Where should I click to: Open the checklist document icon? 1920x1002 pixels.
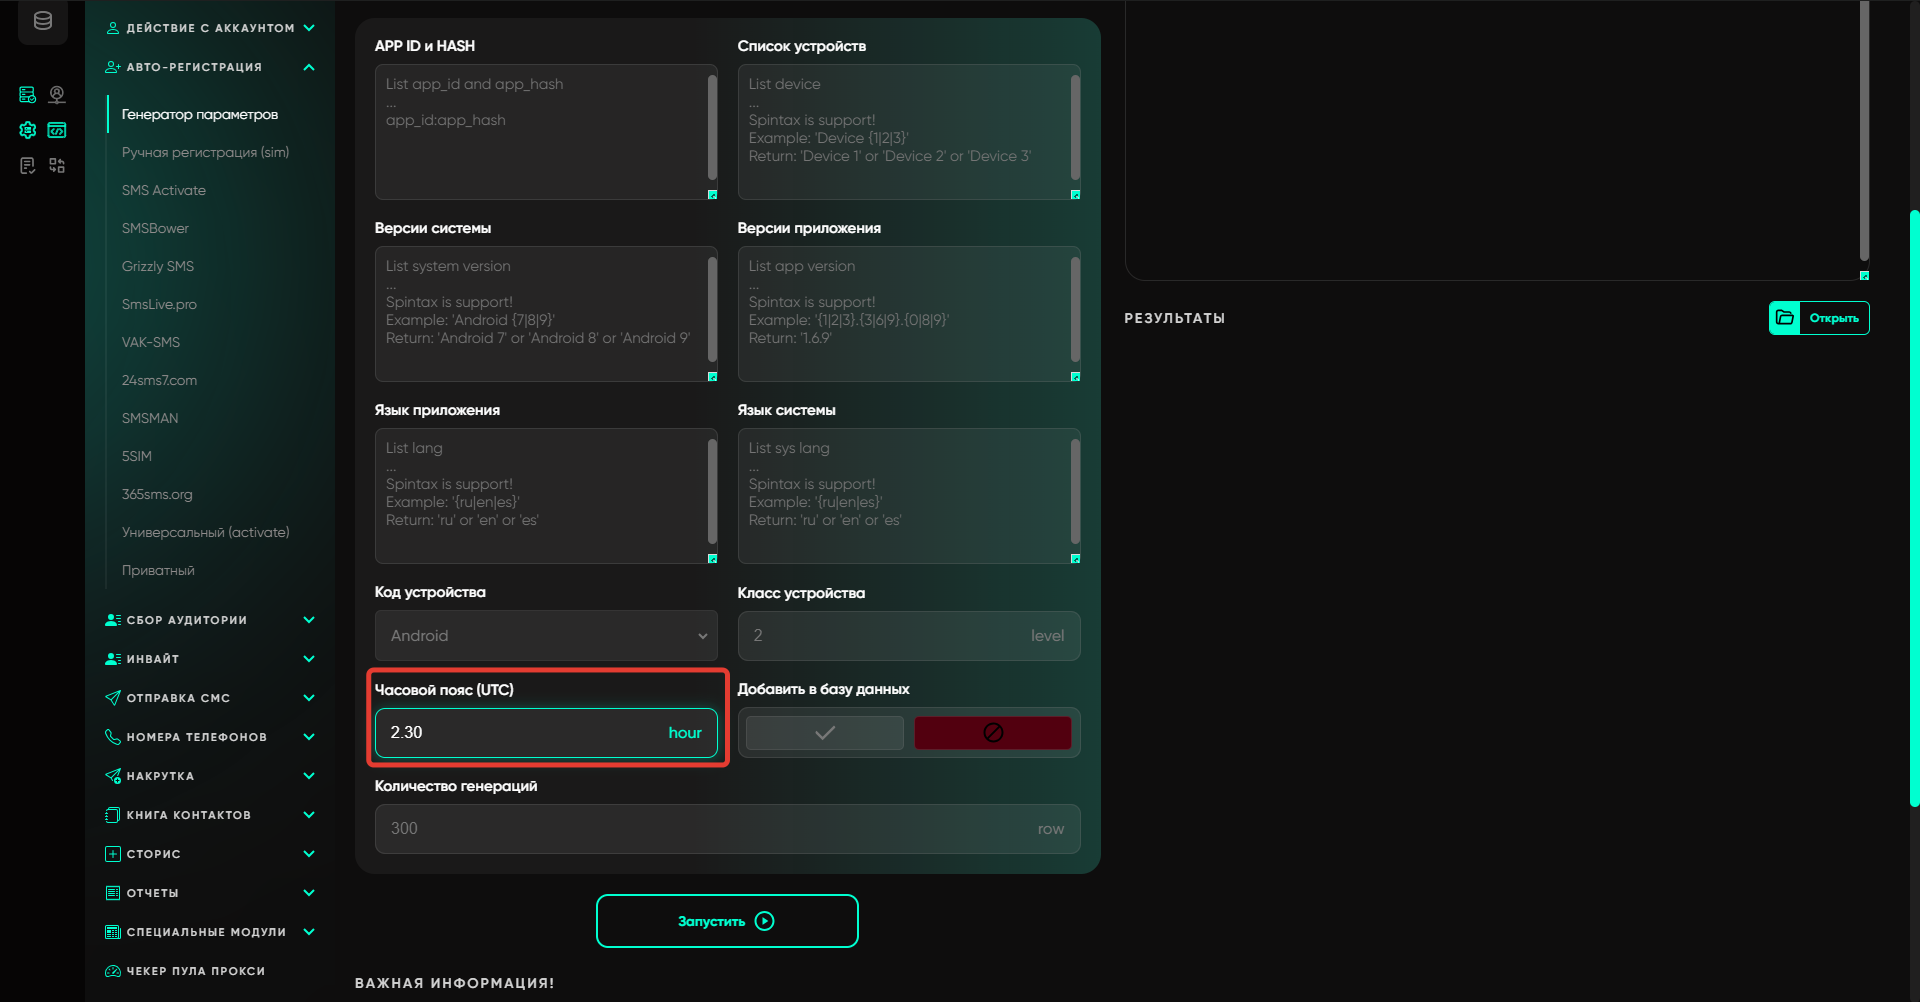[28, 166]
